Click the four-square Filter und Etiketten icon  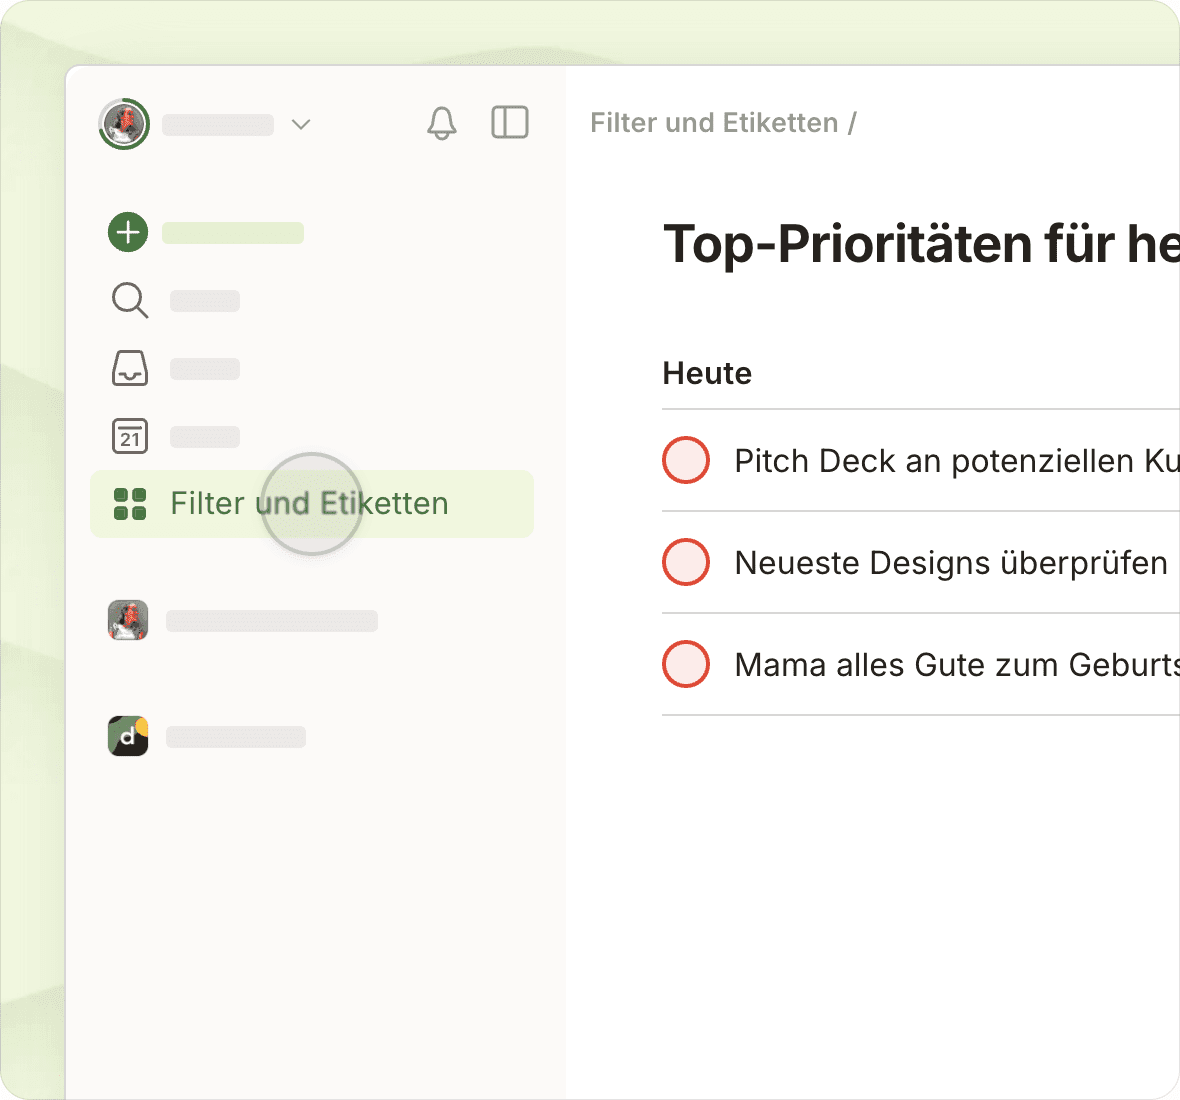click(x=130, y=504)
